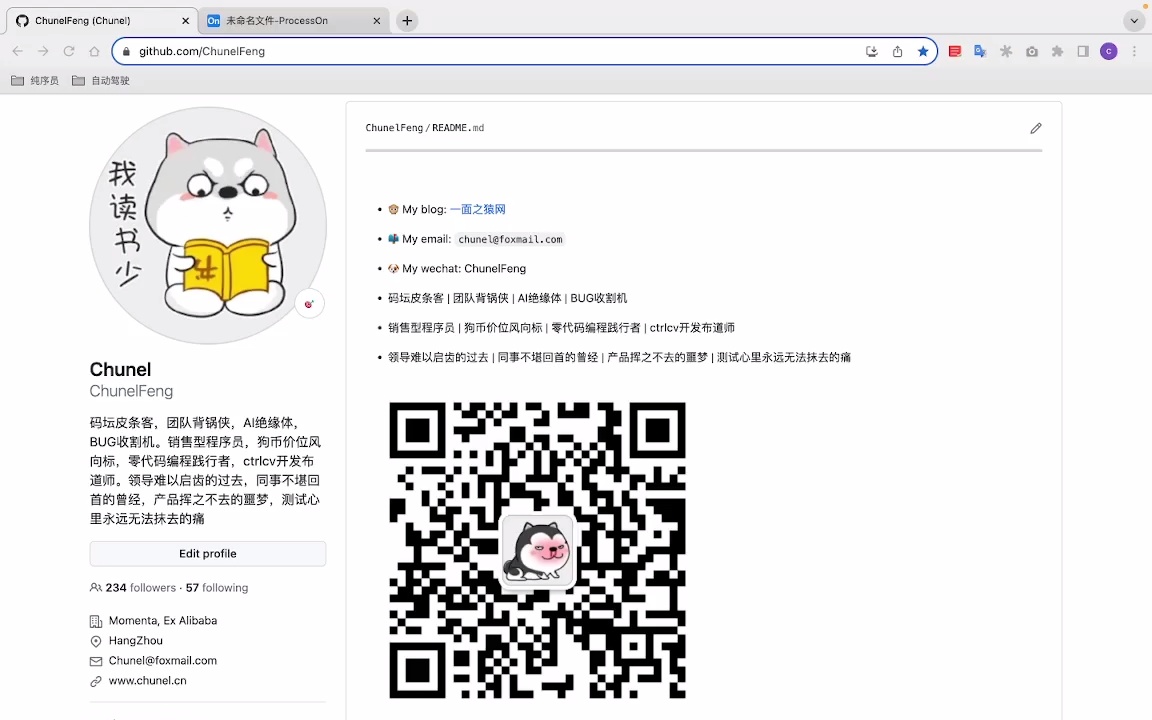Expand the browser window control chevron
The image size is (1152, 720).
[x=1134, y=20]
